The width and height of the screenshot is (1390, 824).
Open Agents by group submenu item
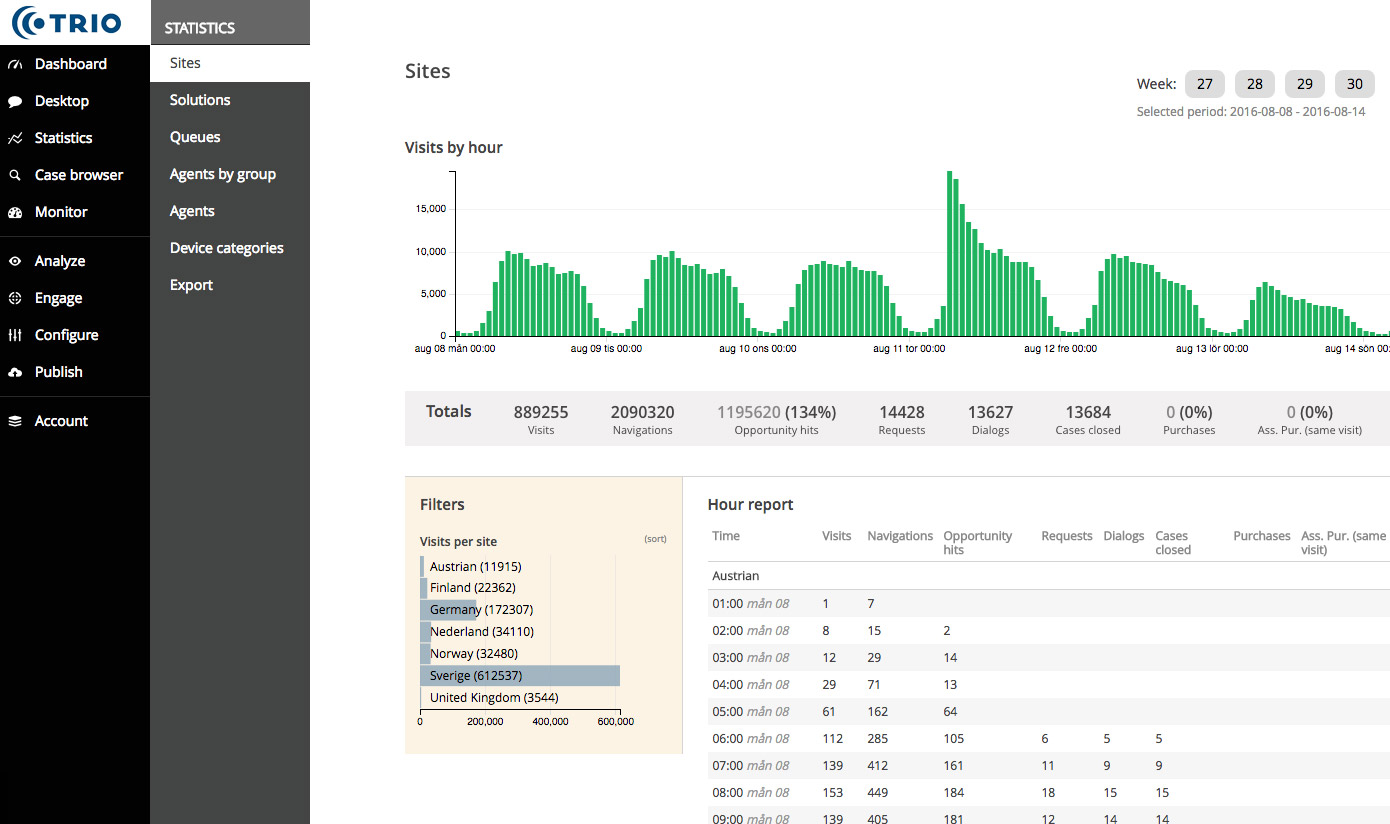point(222,174)
